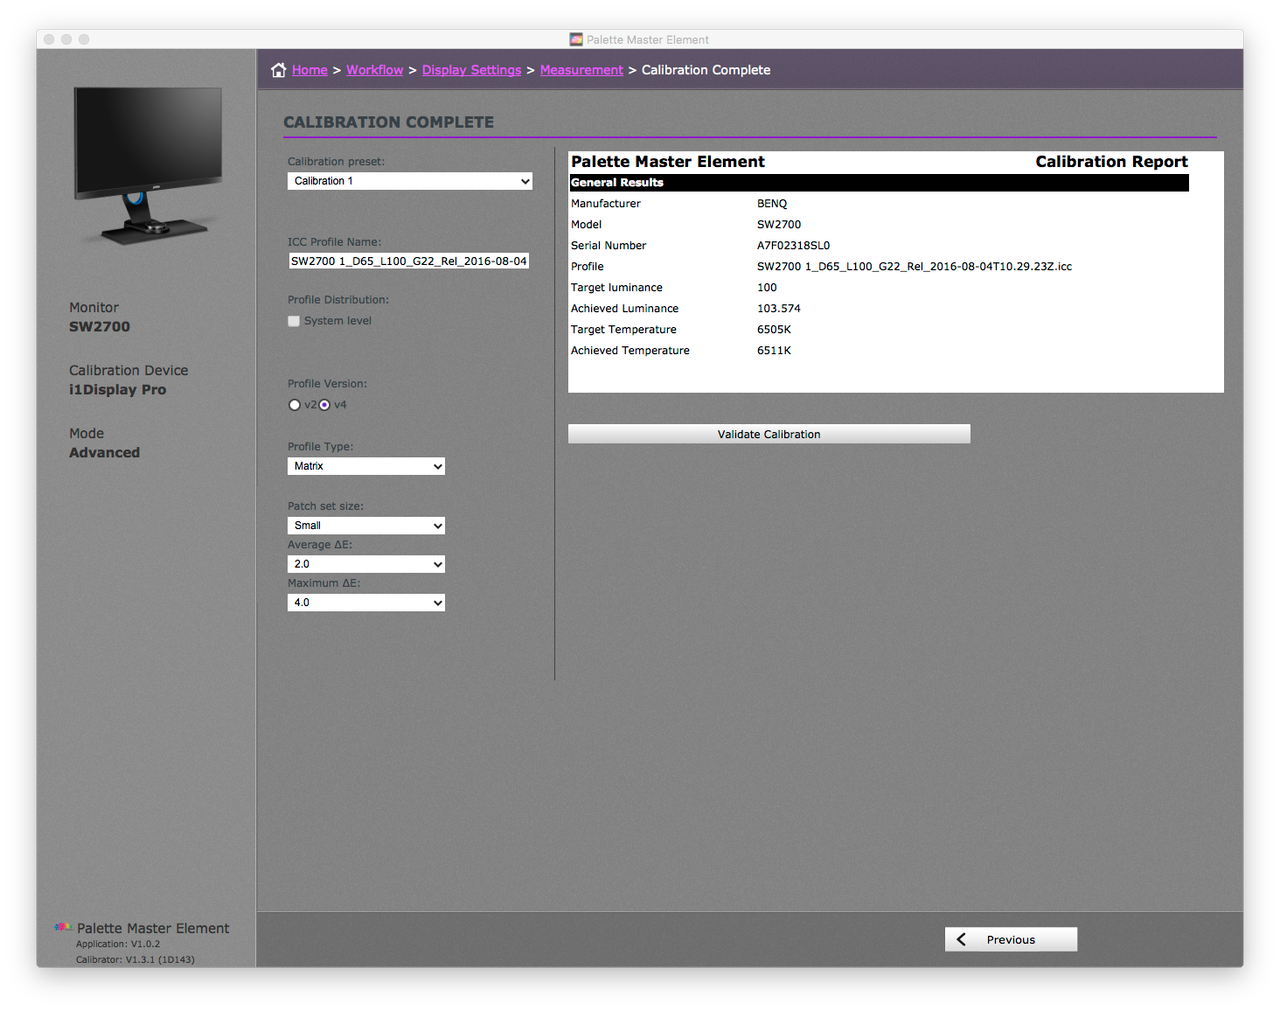Go to the Workflow breadcrumb link

click(375, 70)
